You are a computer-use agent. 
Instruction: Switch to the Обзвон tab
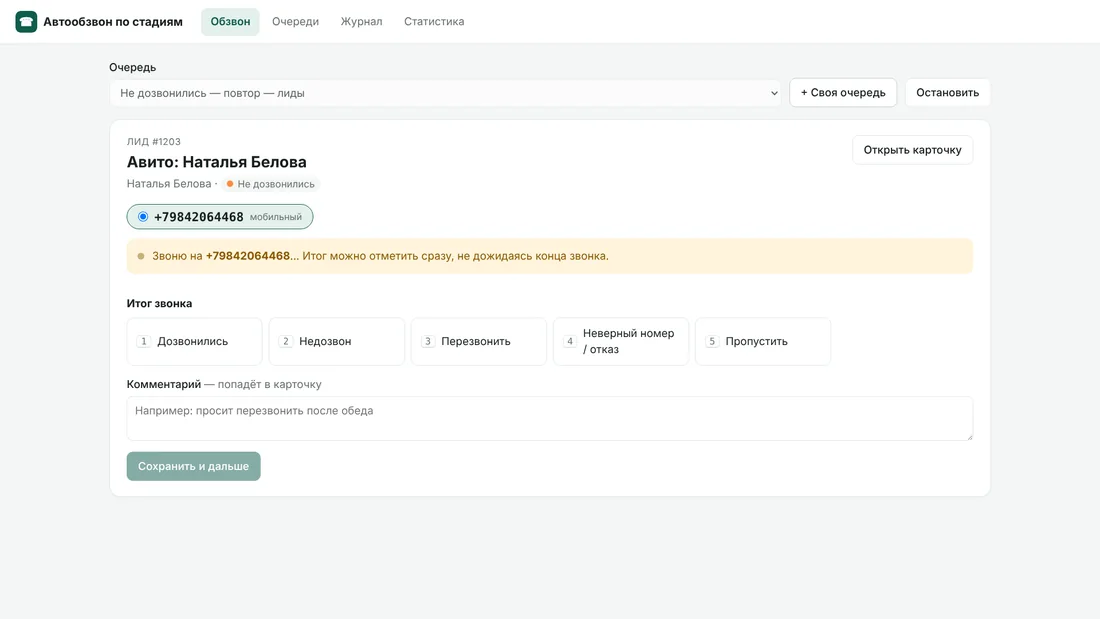click(230, 22)
